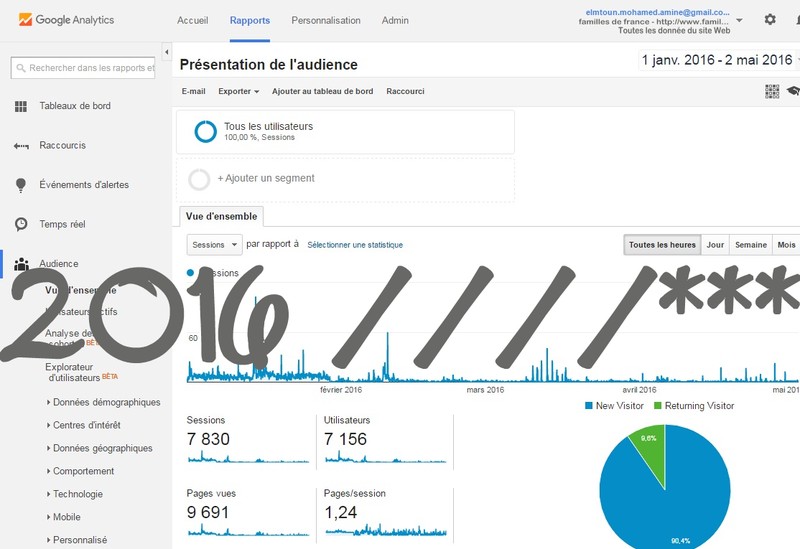Expand Données démographiques in sidebar

pyautogui.click(x=106, y=402)
